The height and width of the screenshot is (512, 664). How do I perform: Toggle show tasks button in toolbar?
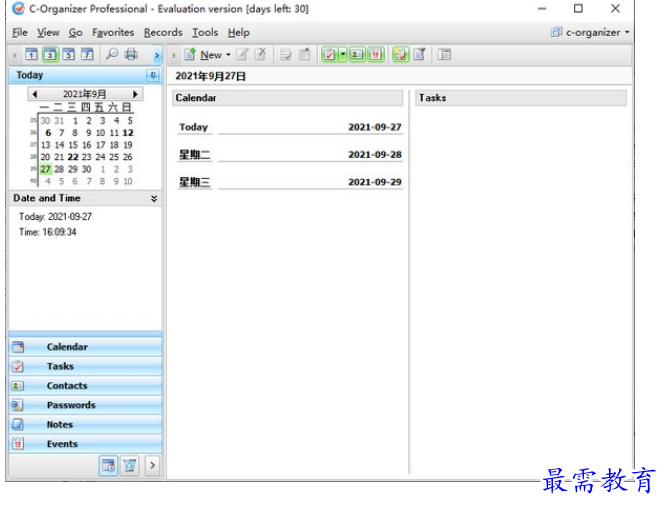329,54
